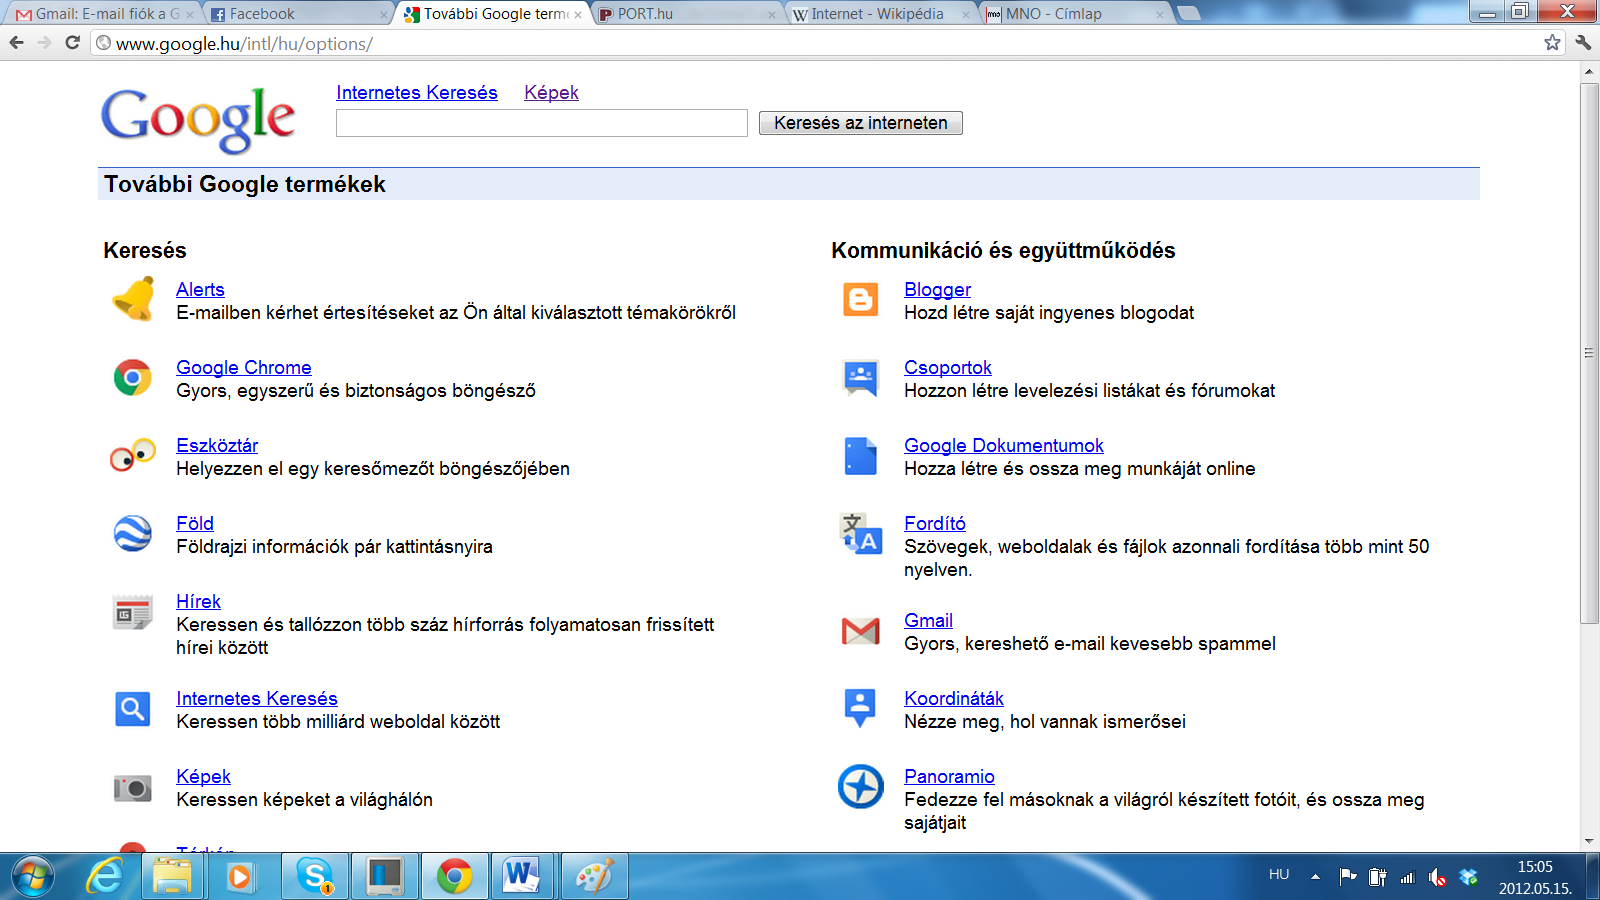1600x900 pixels.
Task: Open the Google Dokumentumok link
Action: tap(1004, 445)
